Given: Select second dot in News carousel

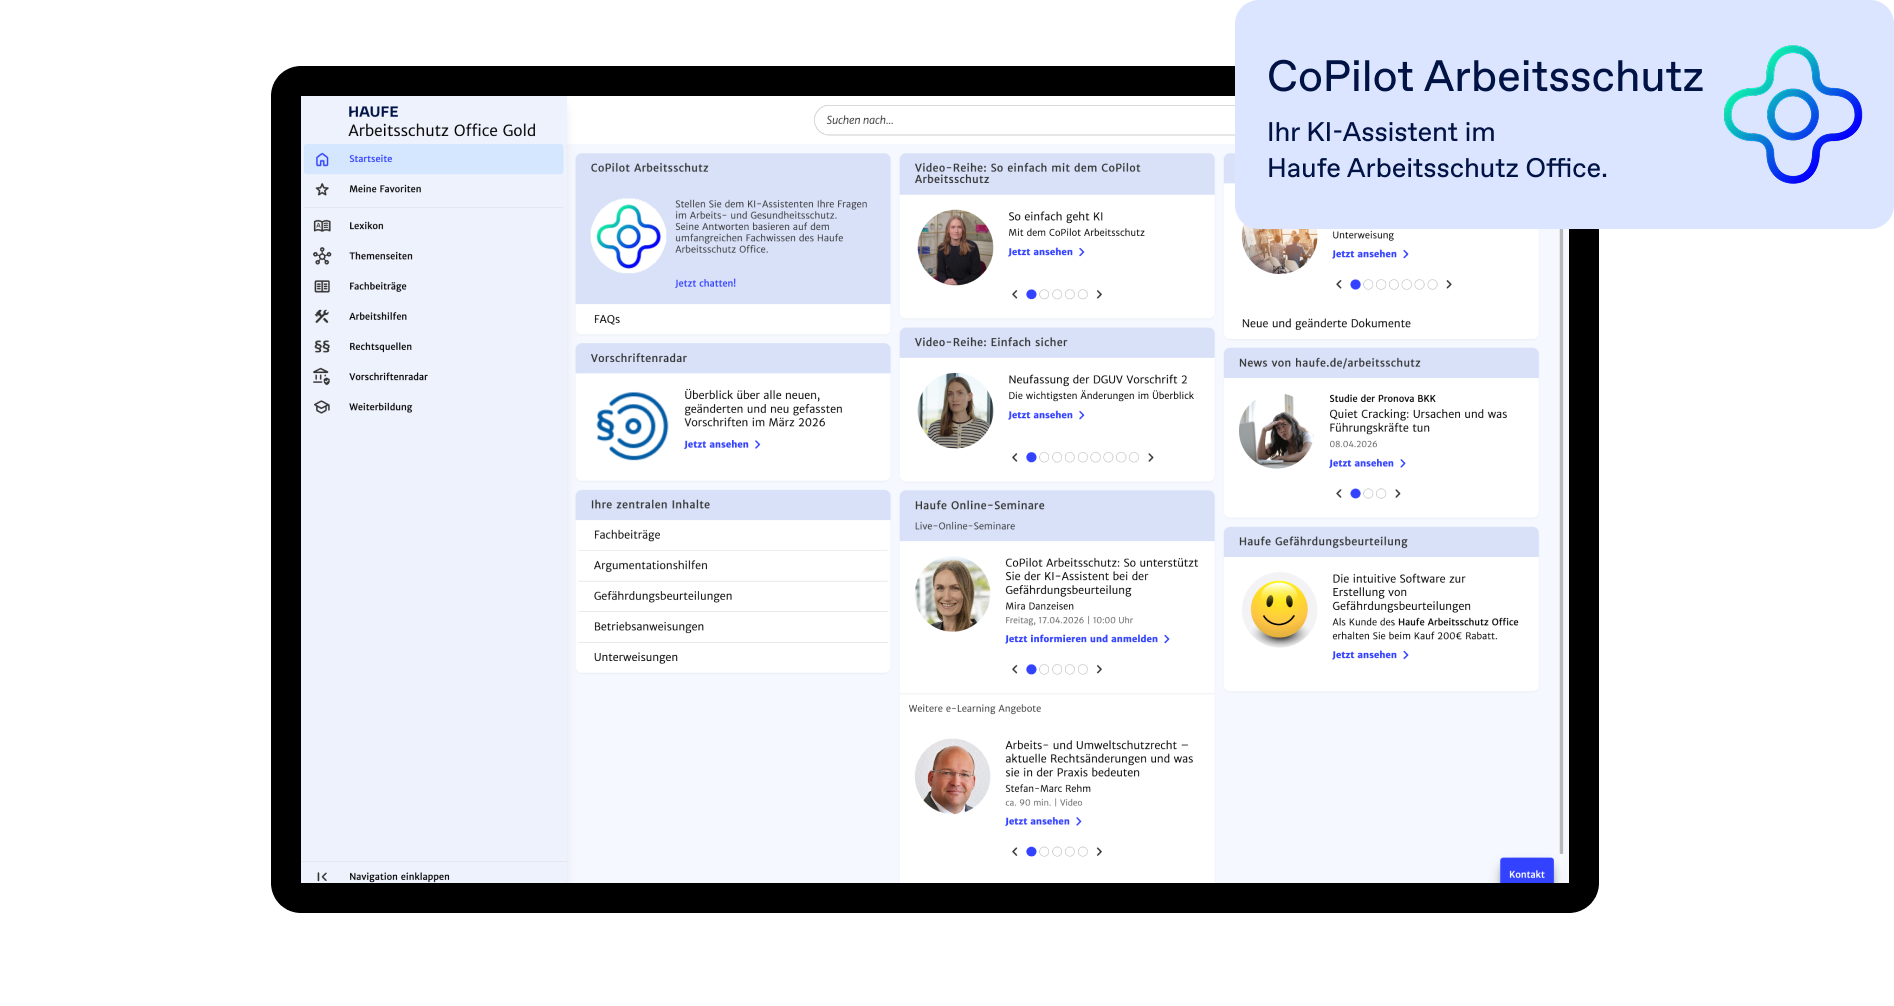Looking at the screenshot, I should tap(1368, 493).
